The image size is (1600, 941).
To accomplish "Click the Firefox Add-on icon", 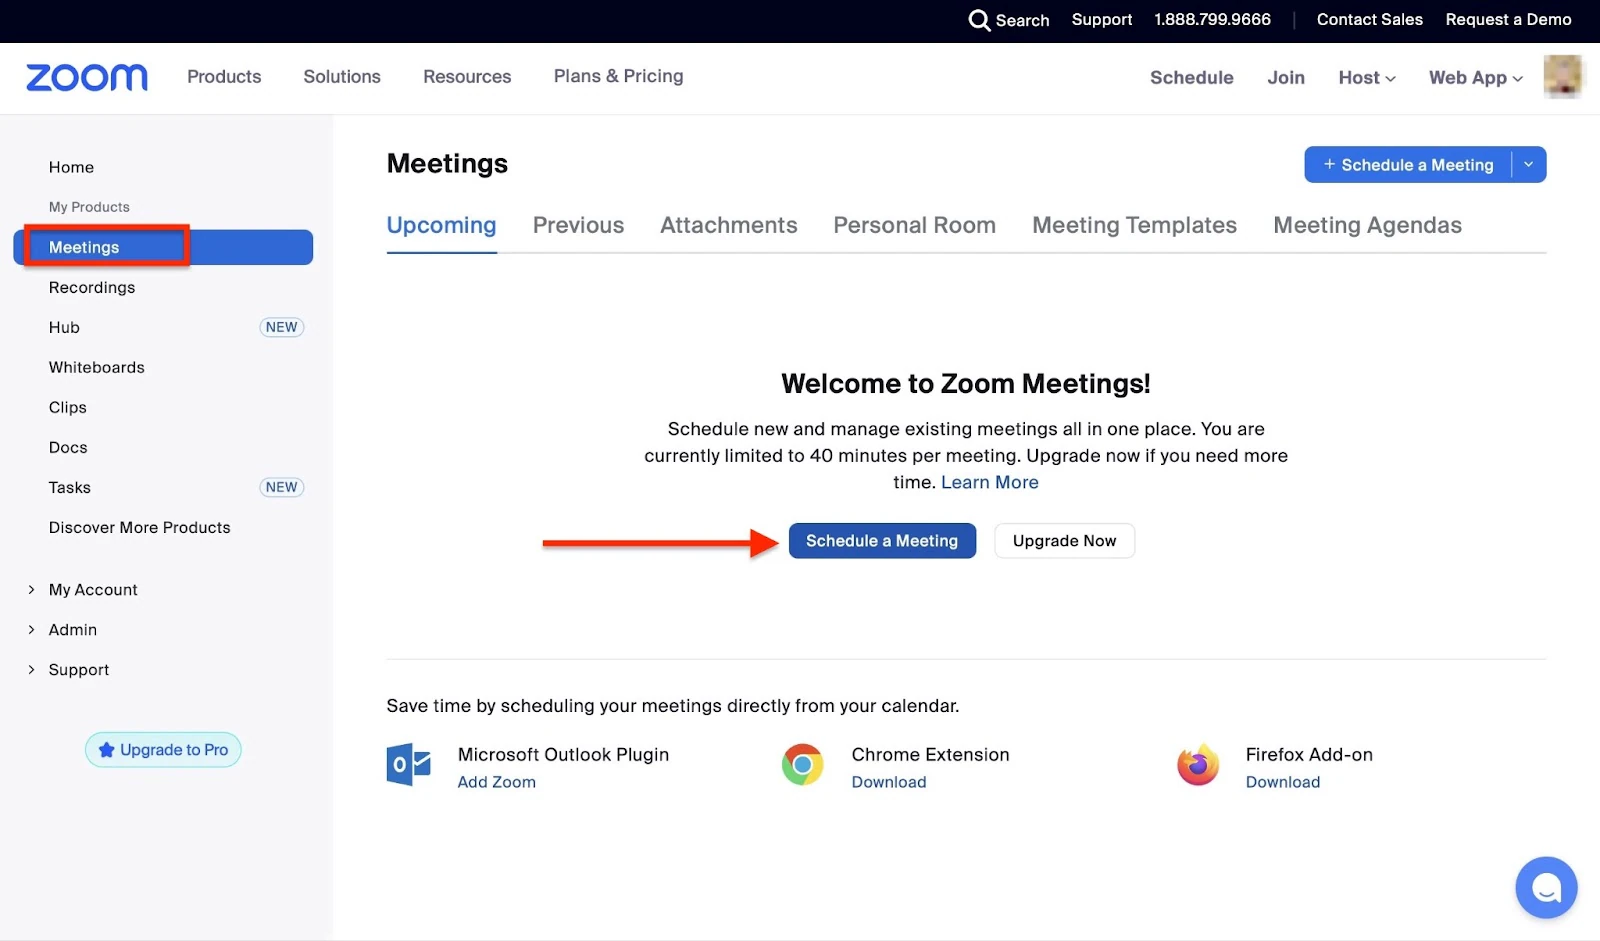I will [x=1198, y=765].
